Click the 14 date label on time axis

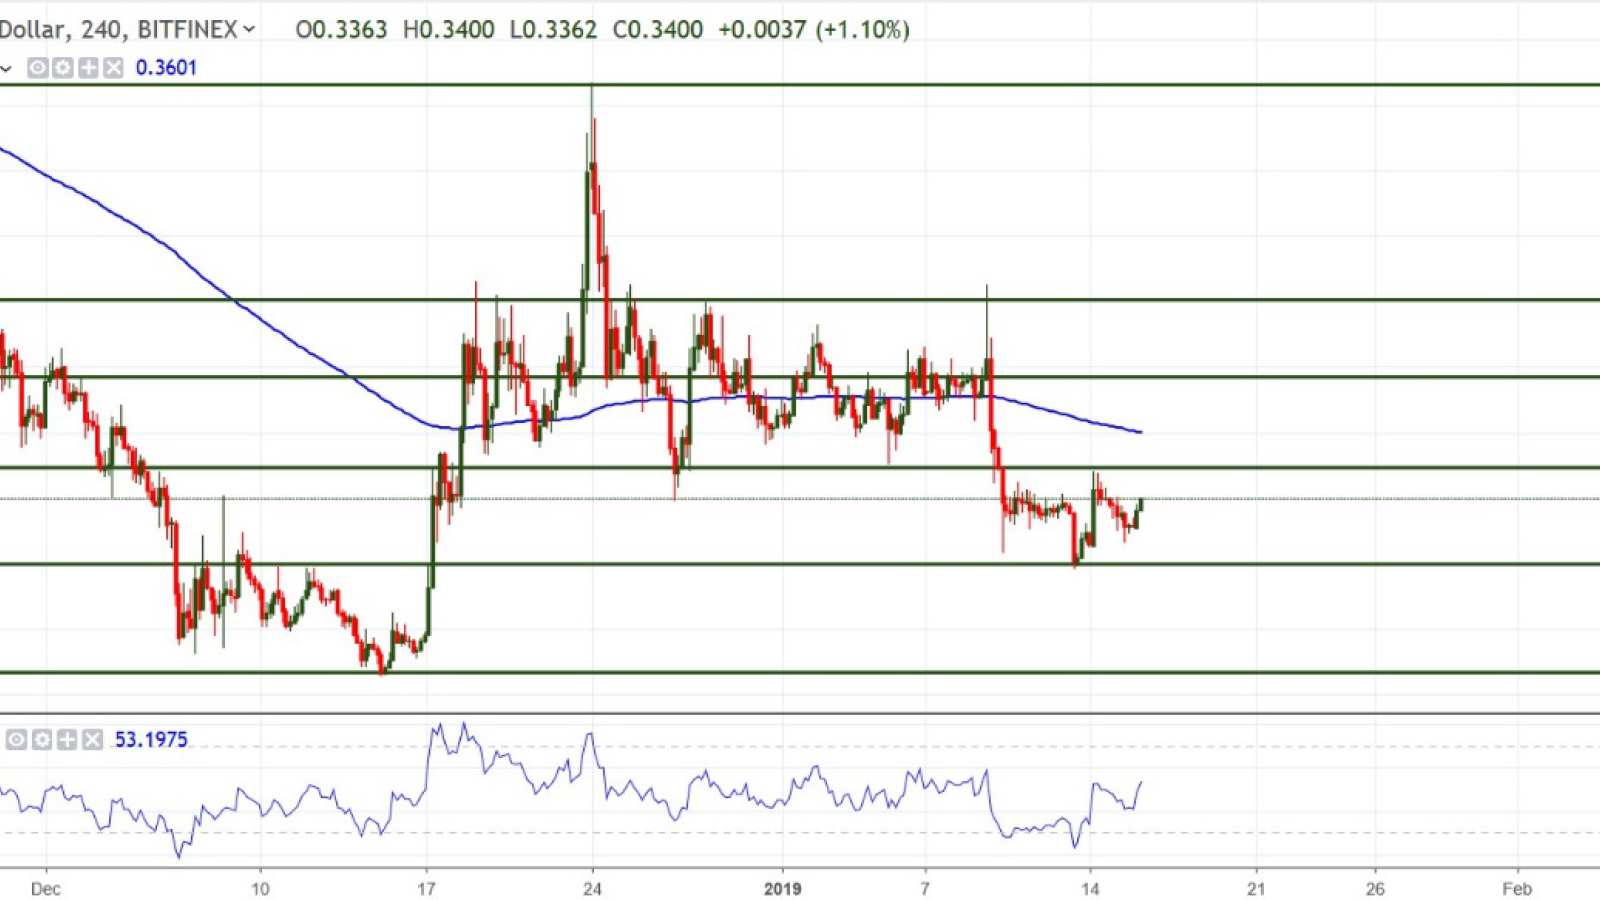pos(1090,889)
